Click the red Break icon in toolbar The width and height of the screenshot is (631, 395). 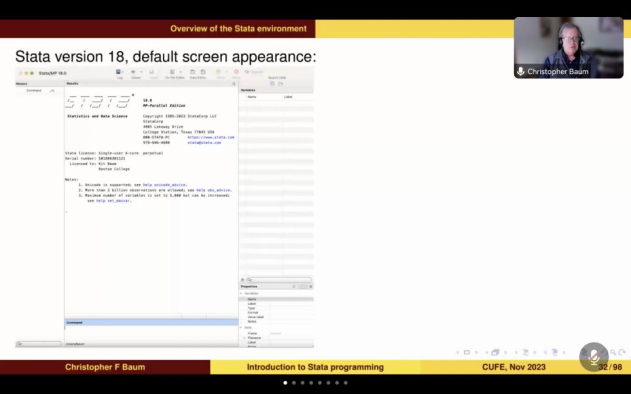coord(236,72)
